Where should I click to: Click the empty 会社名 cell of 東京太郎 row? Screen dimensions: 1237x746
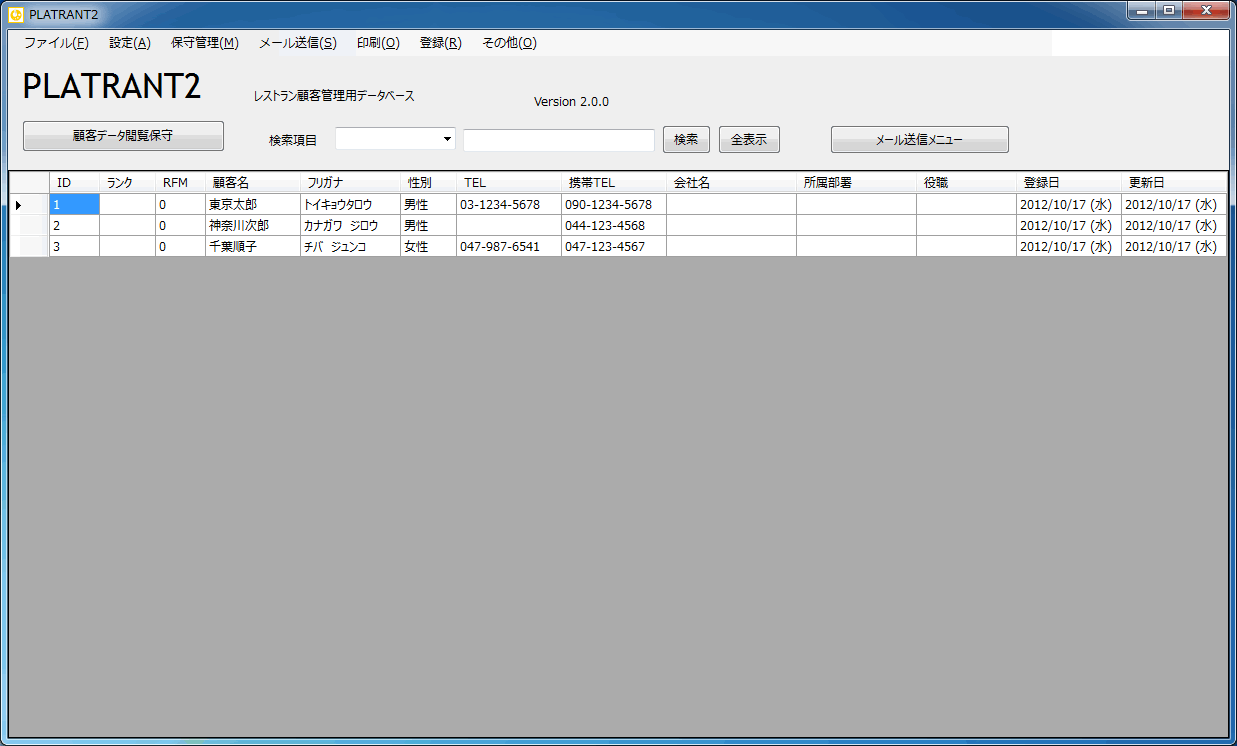pos(731,204)
